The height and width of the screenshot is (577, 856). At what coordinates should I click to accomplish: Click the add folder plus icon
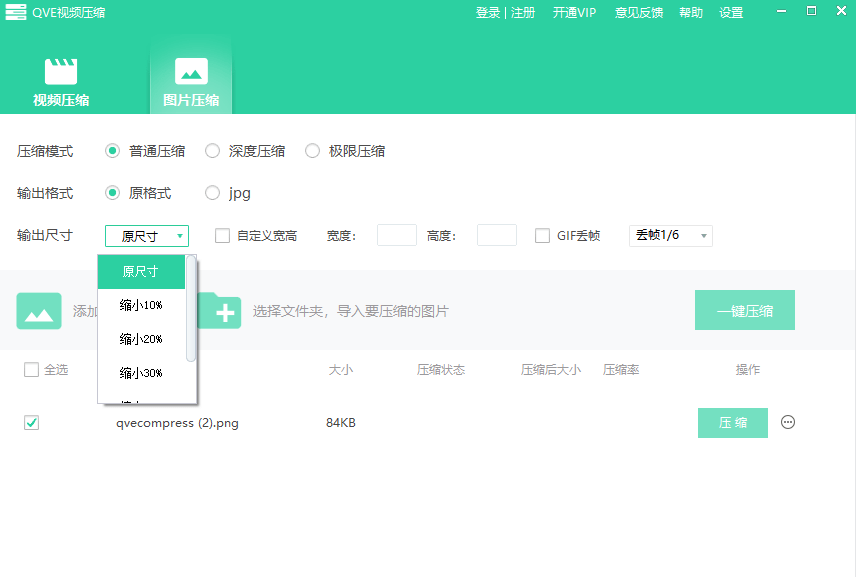pos(220,311)
